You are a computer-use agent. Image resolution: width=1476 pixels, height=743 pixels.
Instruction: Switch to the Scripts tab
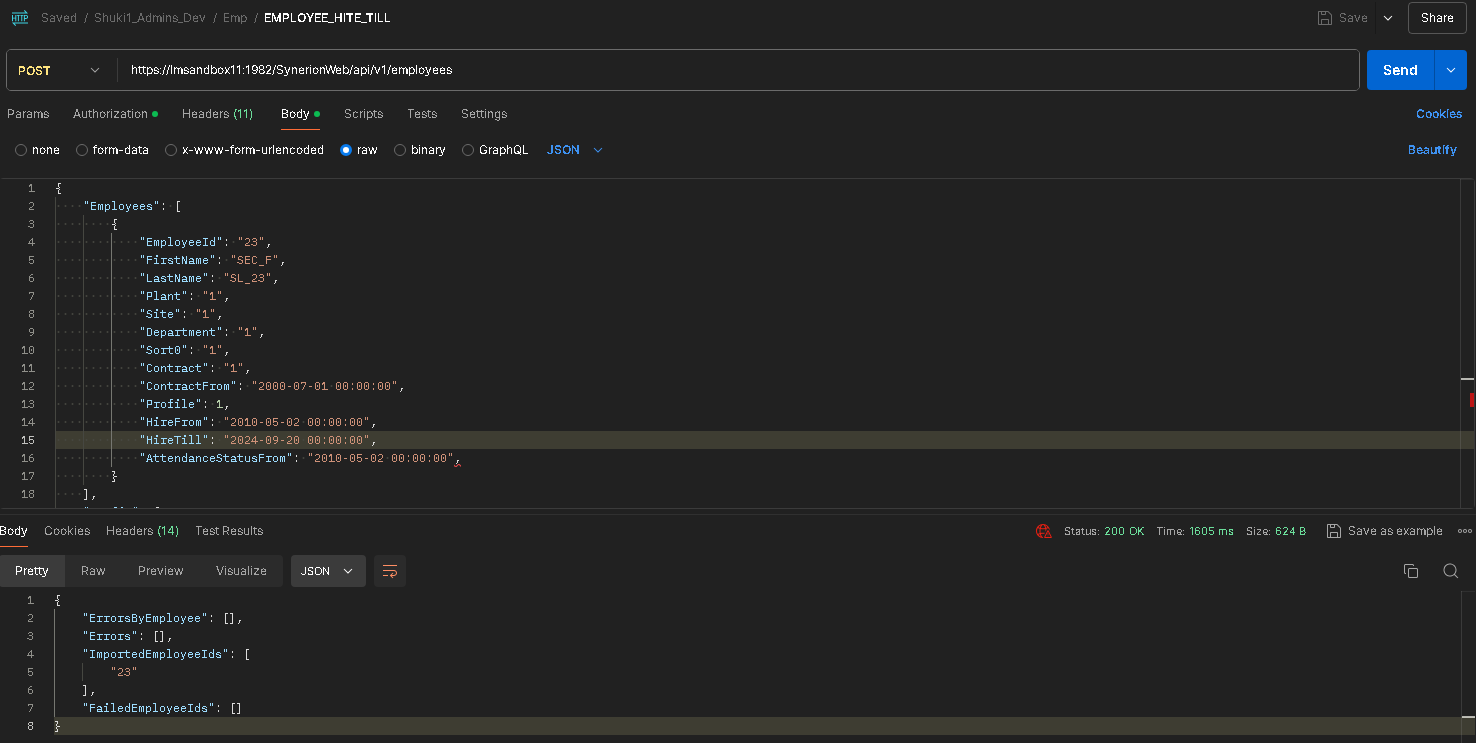pyautogui.click(x=363, y=114)
